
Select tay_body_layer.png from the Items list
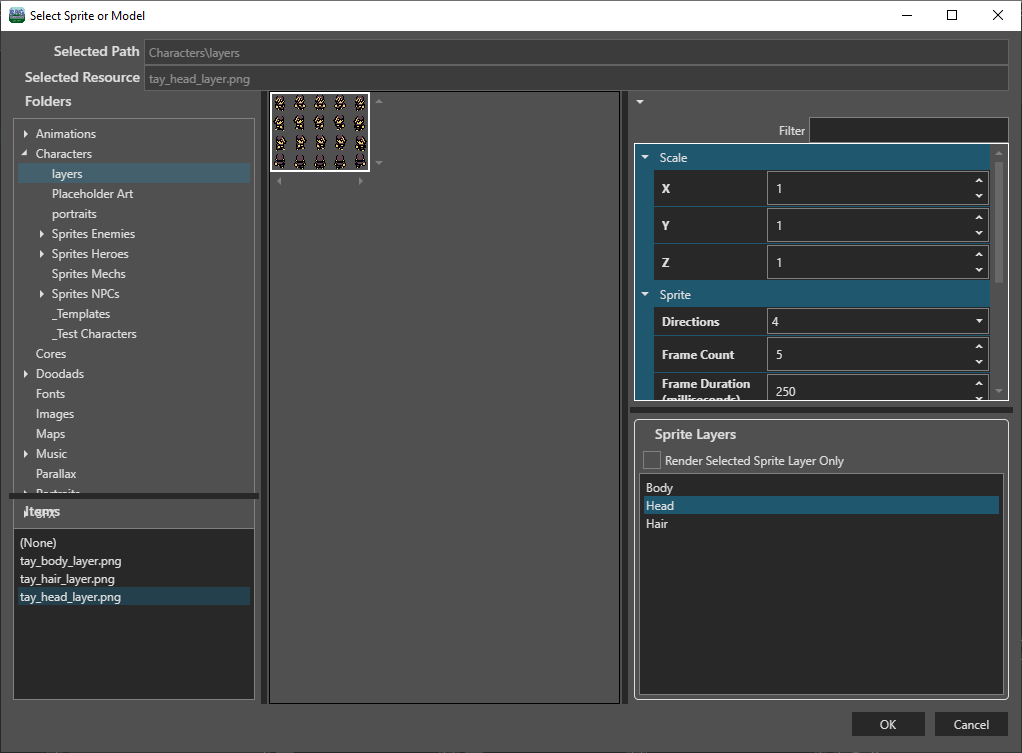click(71, 561)
